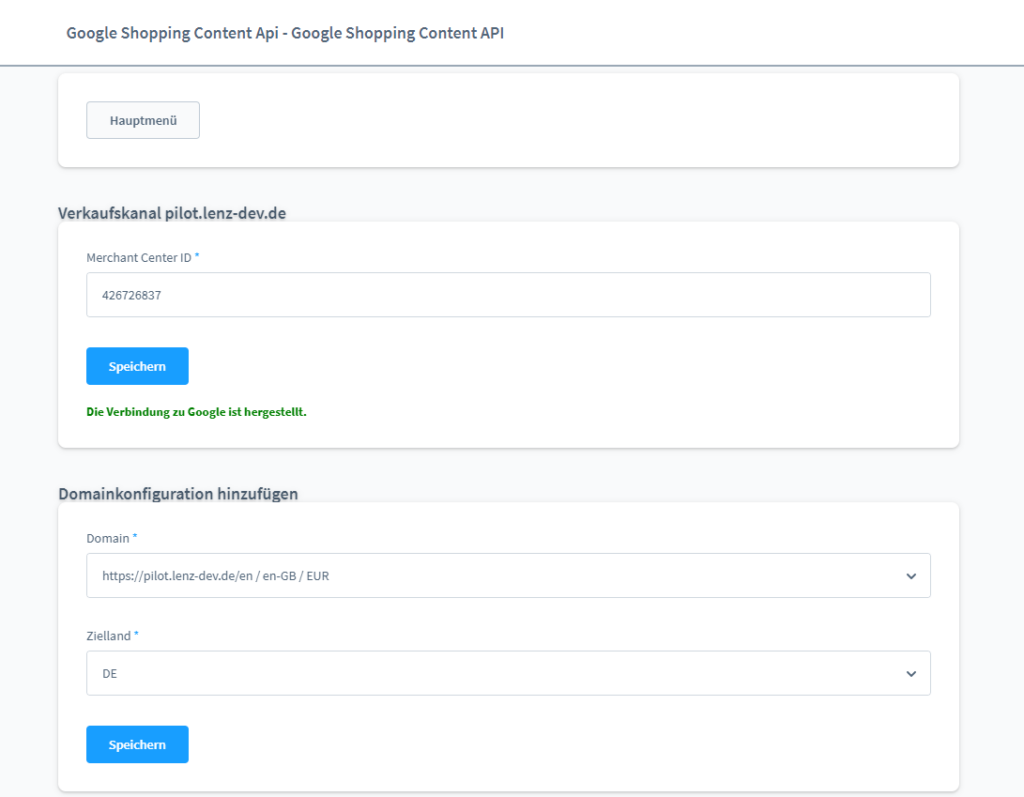Click the Merchant Center ID label
Image resolution: width=1024 pixels, height=797 pixels.
138,257
